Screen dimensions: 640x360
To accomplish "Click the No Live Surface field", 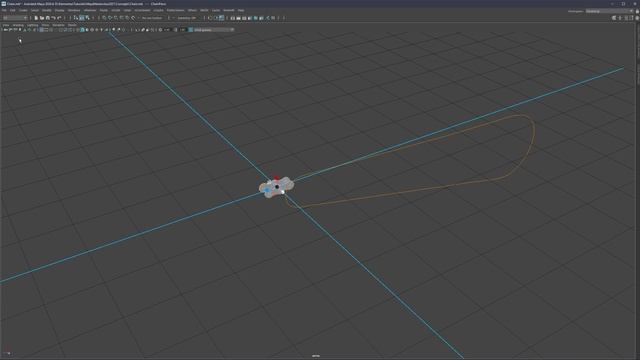I will [153, 18].
